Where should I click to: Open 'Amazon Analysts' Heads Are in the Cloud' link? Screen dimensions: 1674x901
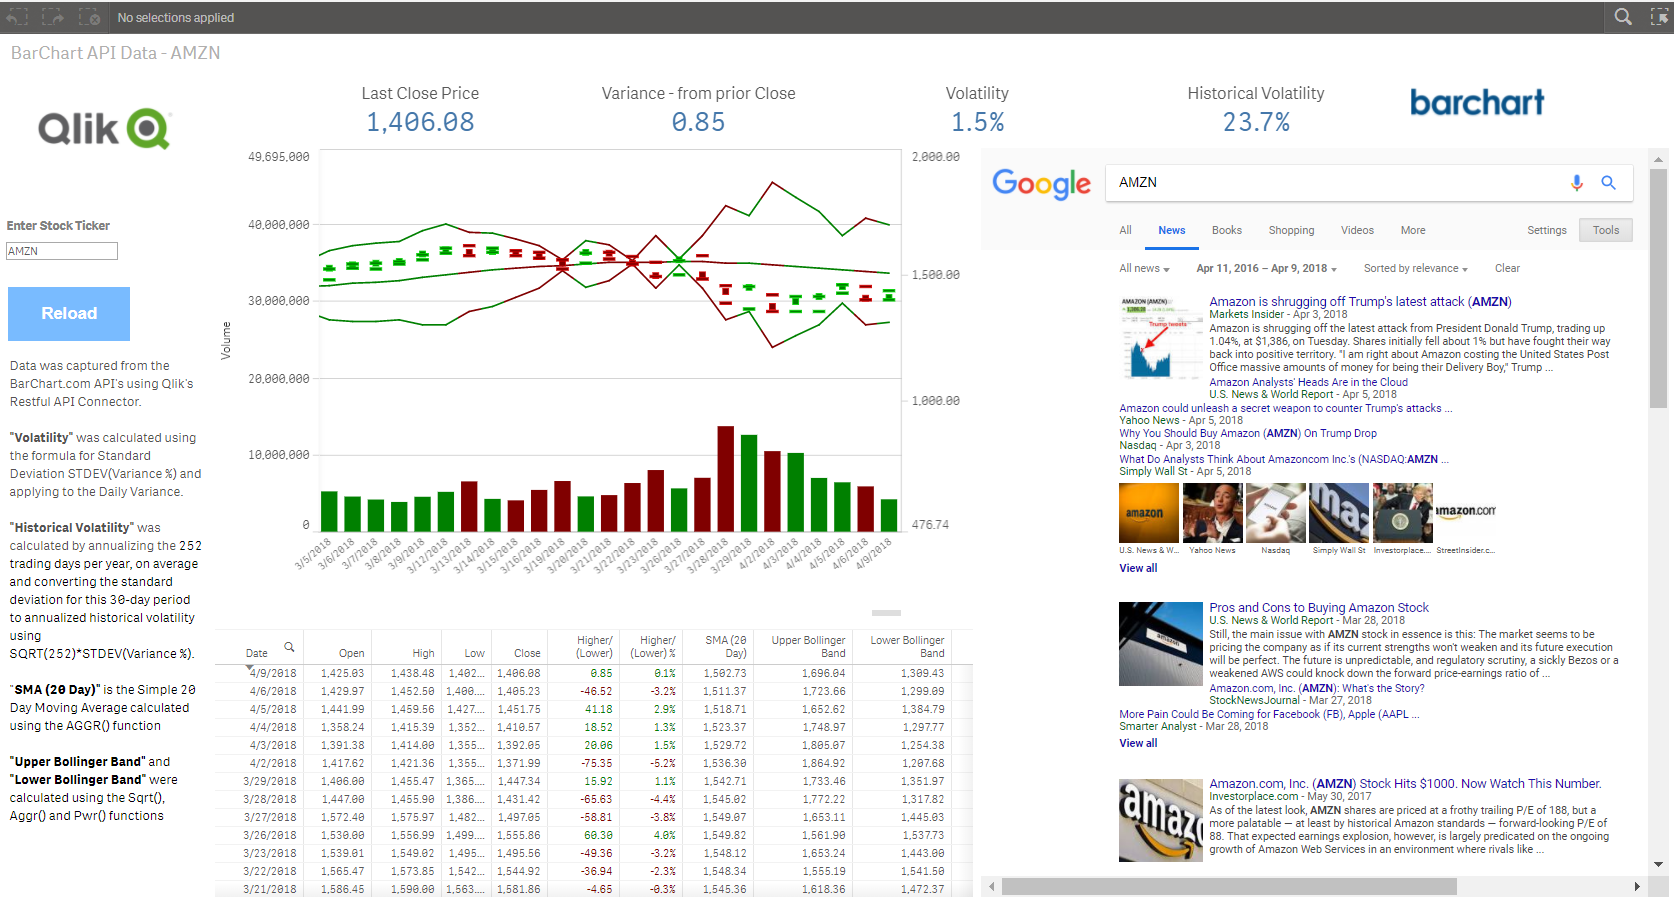[1308, 382]
